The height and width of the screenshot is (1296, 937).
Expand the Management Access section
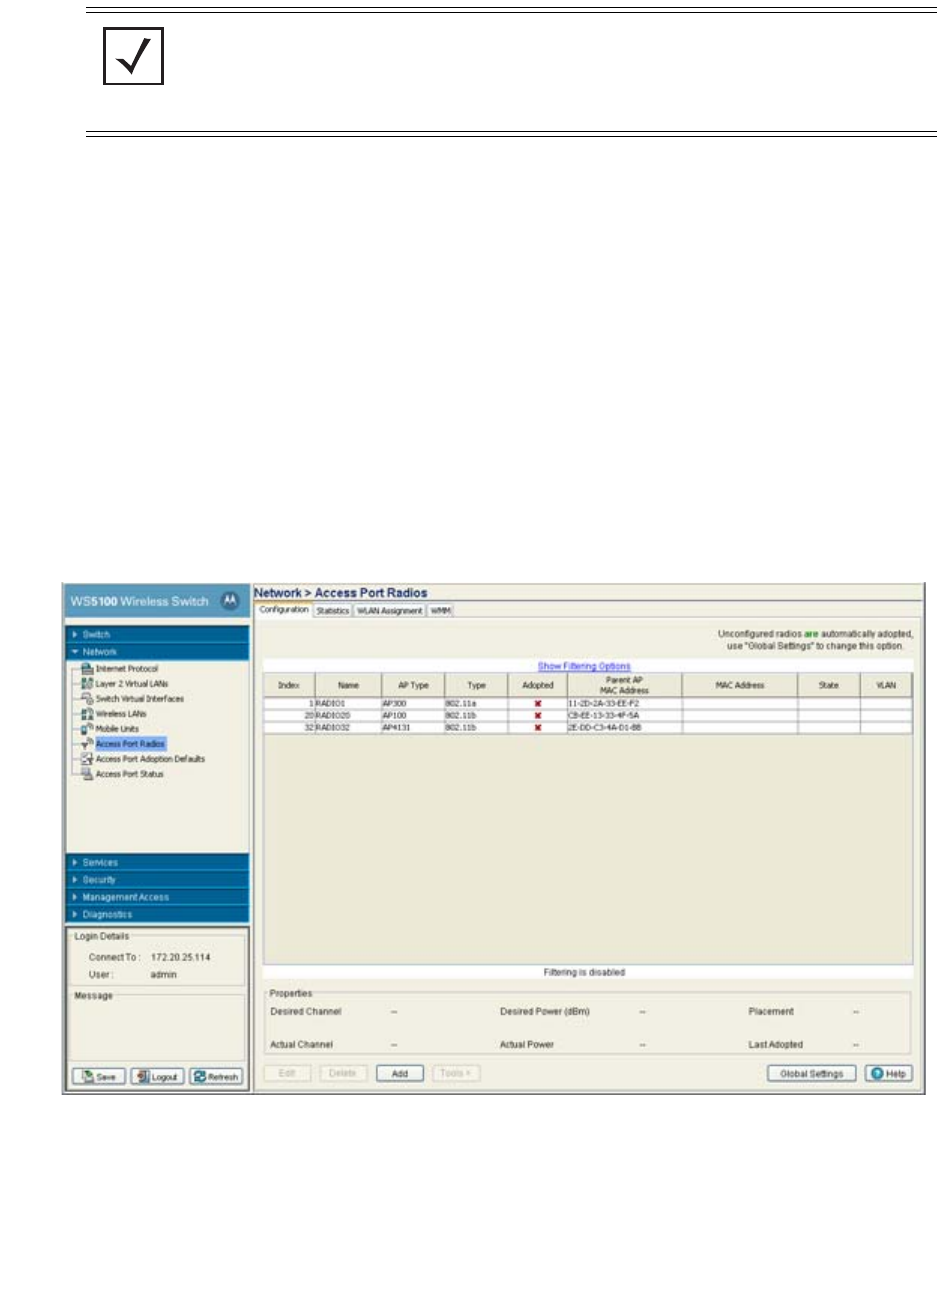[157, 897]
